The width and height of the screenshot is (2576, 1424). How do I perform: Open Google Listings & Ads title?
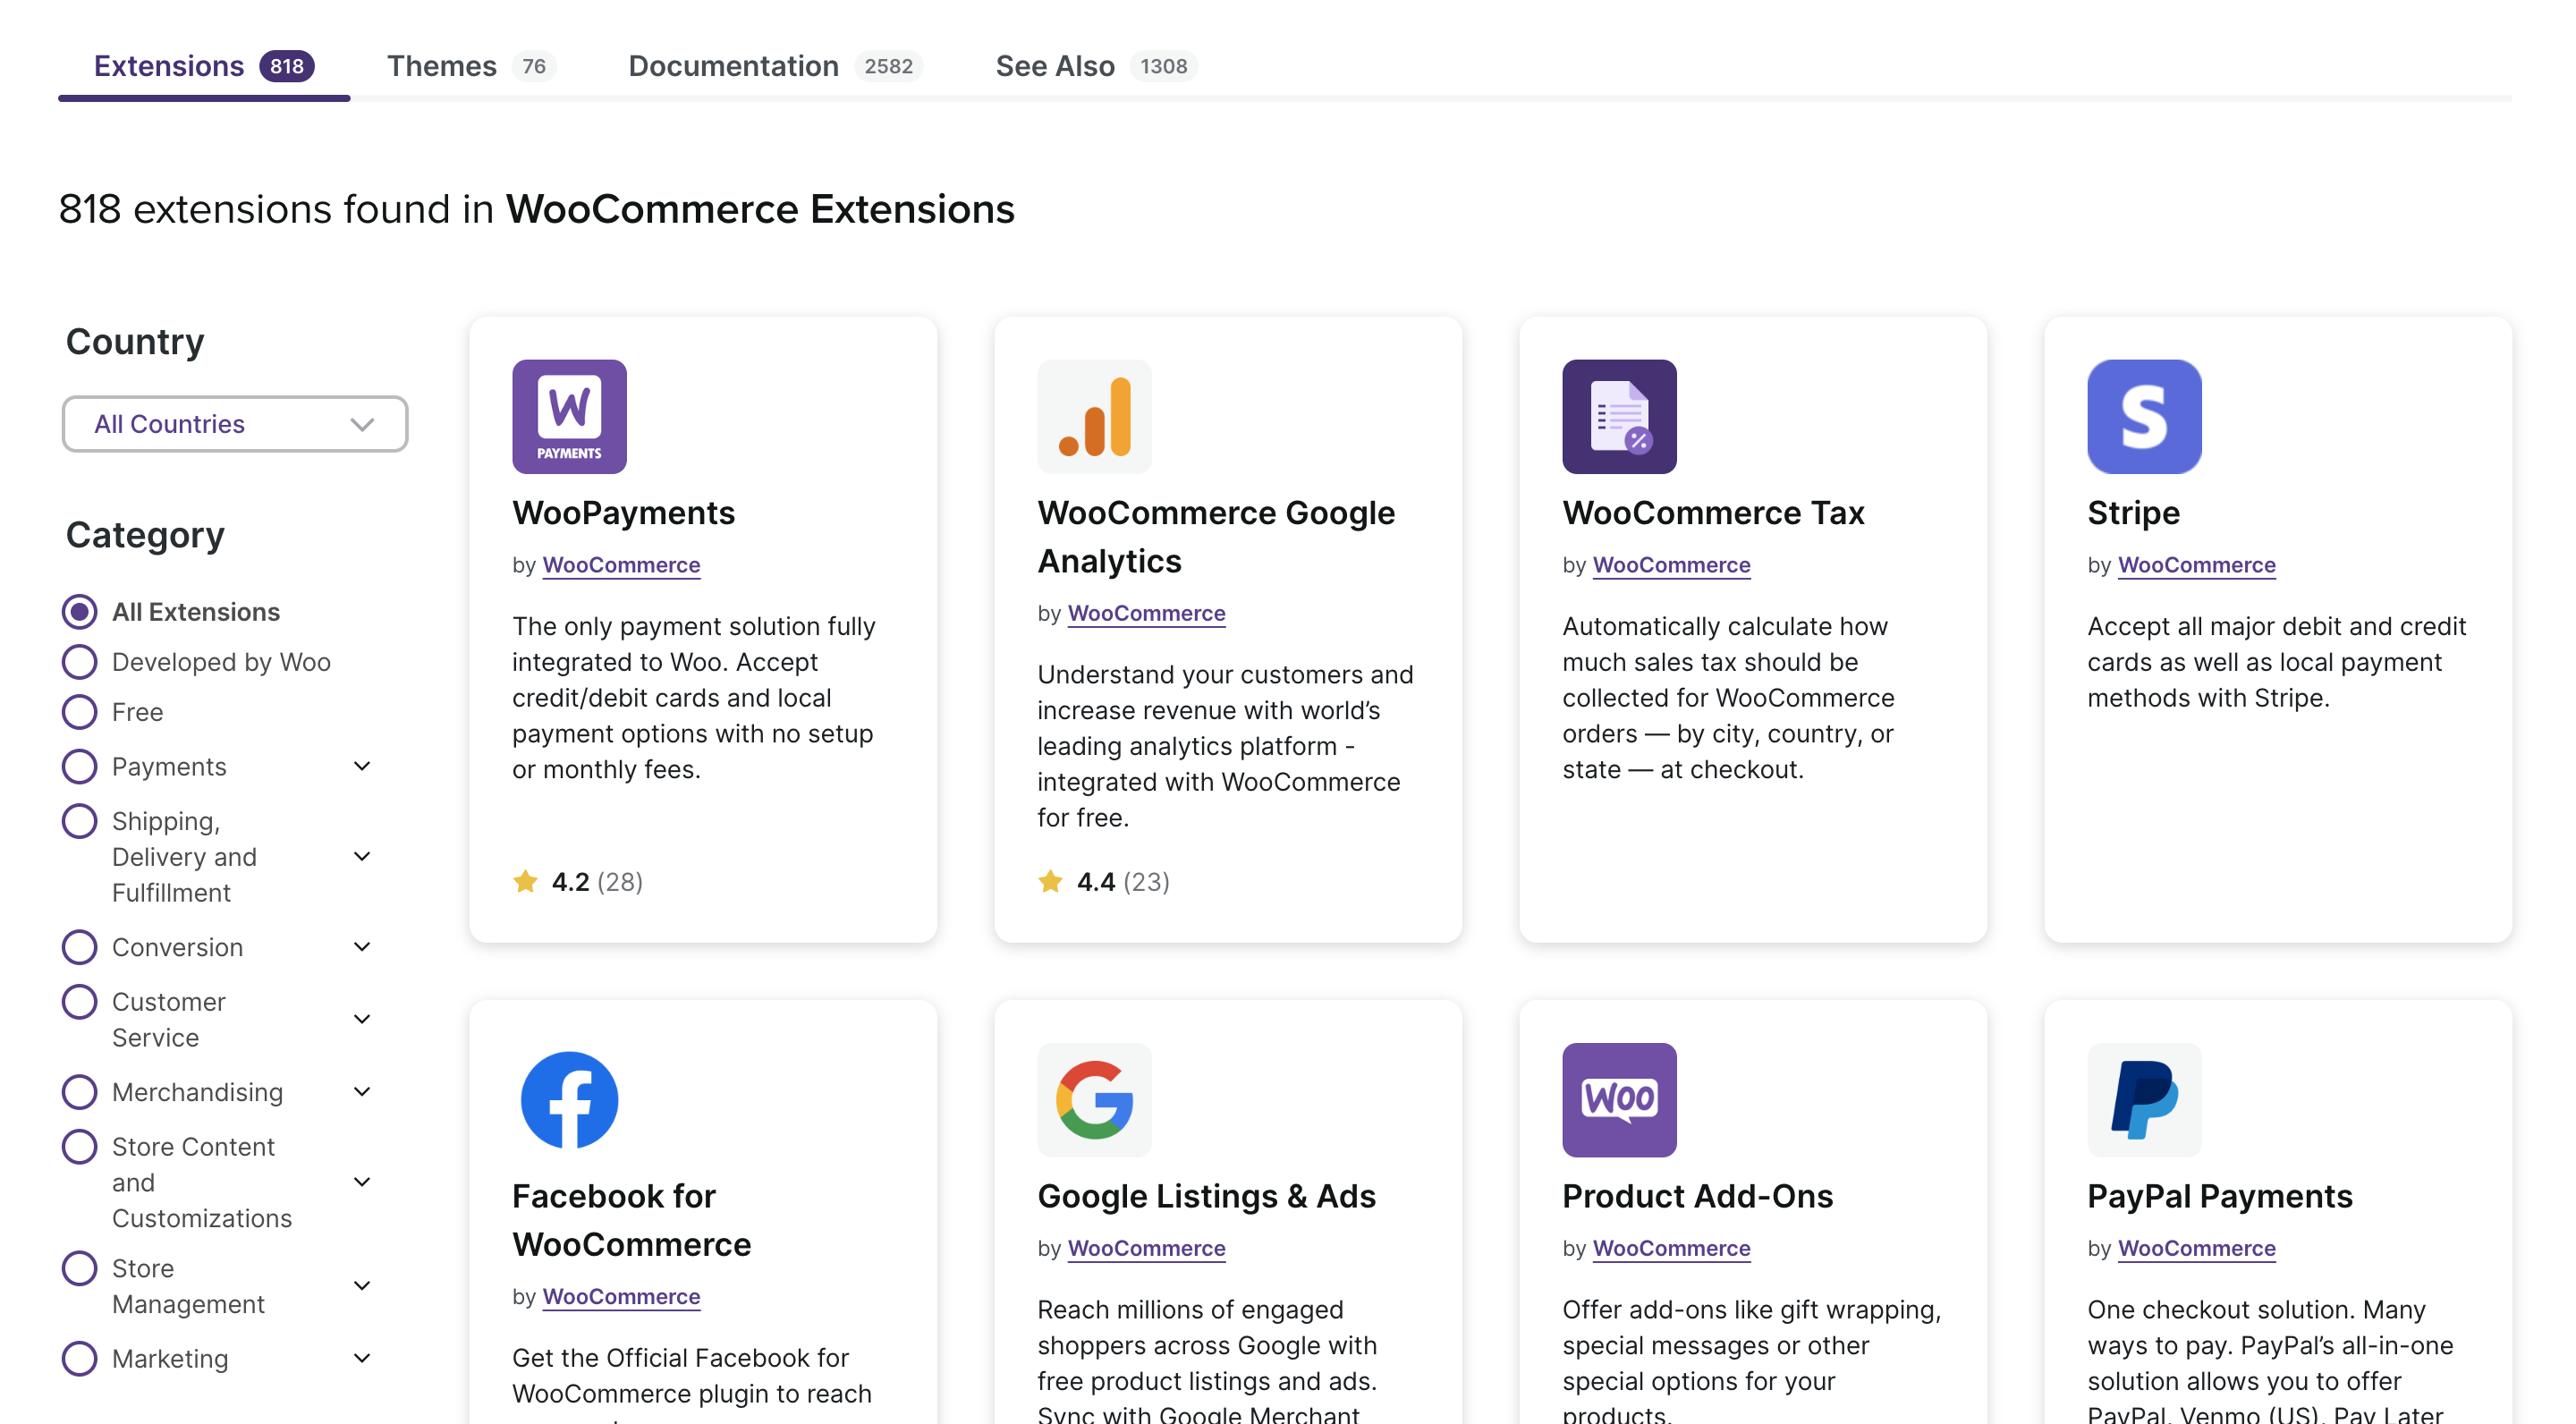1206,1196
